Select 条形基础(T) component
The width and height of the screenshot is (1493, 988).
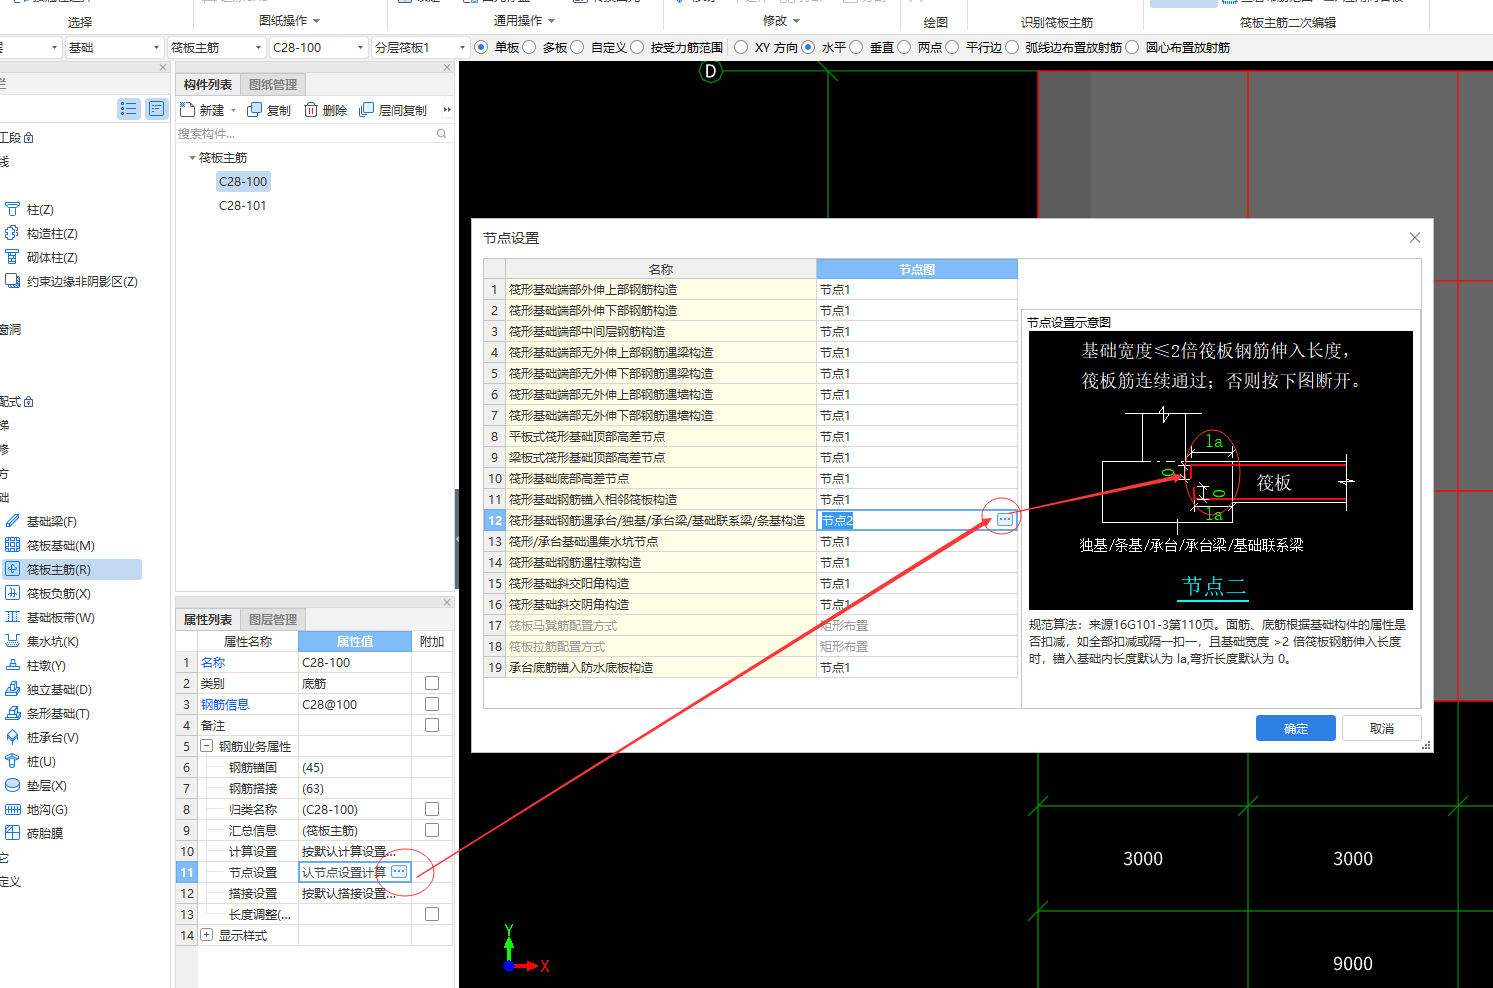pos(58,713)
